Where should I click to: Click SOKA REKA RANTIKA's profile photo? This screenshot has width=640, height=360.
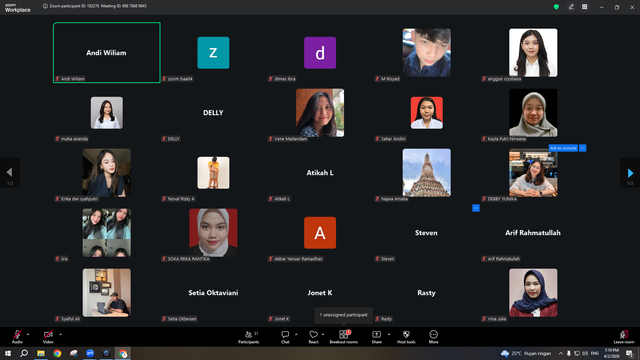(x=213, y=233)
